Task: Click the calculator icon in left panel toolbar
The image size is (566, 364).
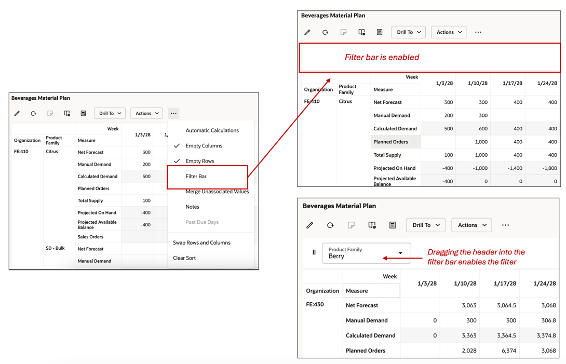Action: click(x=83, y=113)
